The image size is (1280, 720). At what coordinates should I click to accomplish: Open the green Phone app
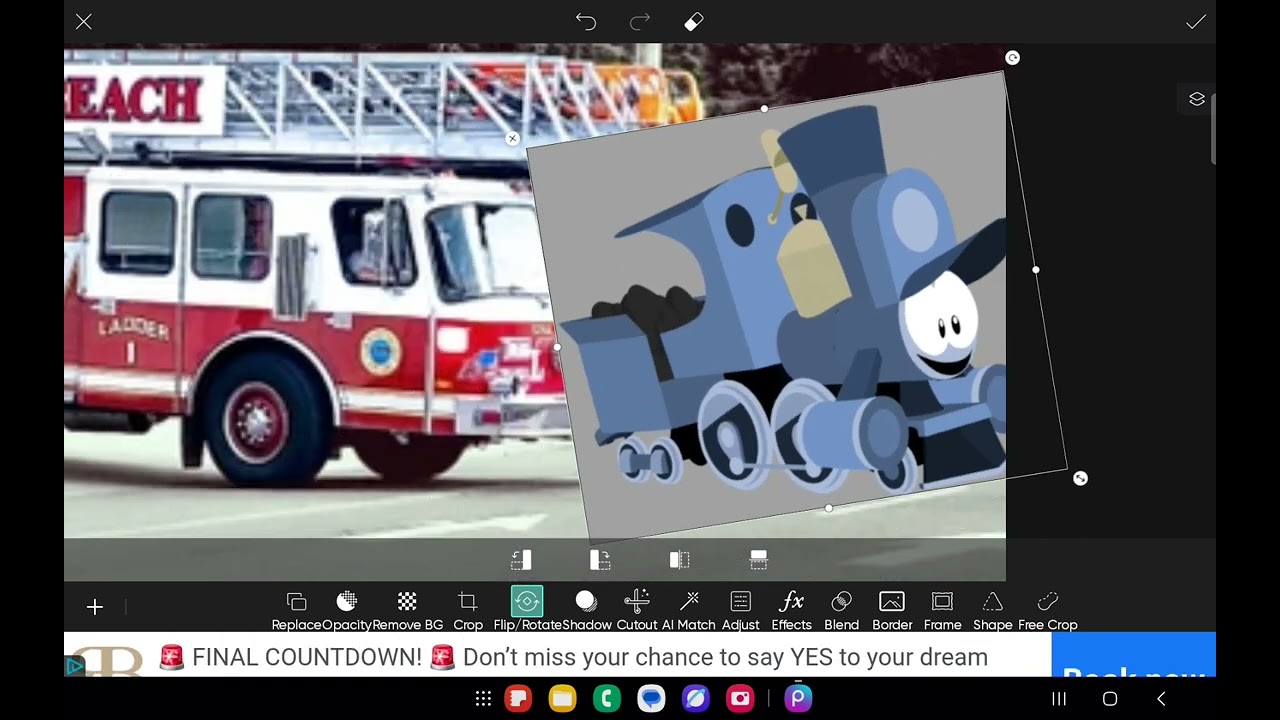pyautogui.click(x=607, y=699)
